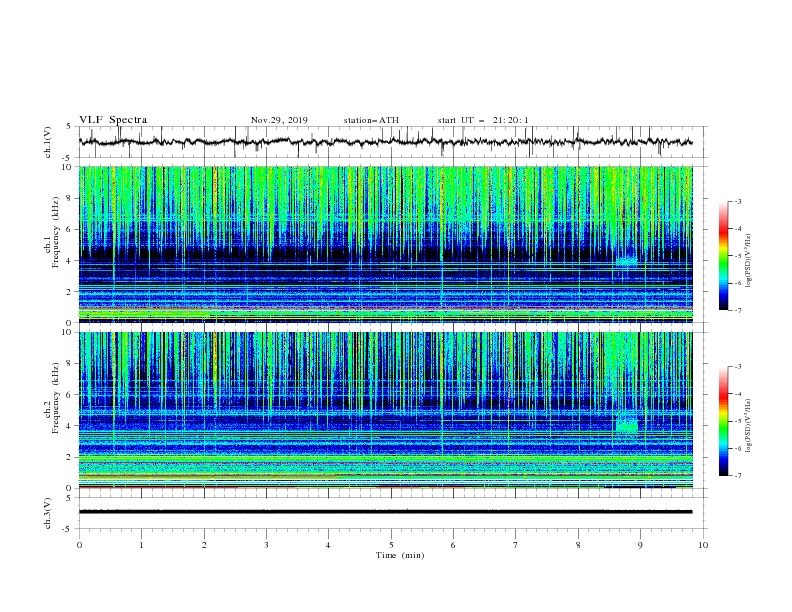Select the 'start UT = 21:20:1' text
Viewport: 792px width, 612px height.
[x=483, y=120]
